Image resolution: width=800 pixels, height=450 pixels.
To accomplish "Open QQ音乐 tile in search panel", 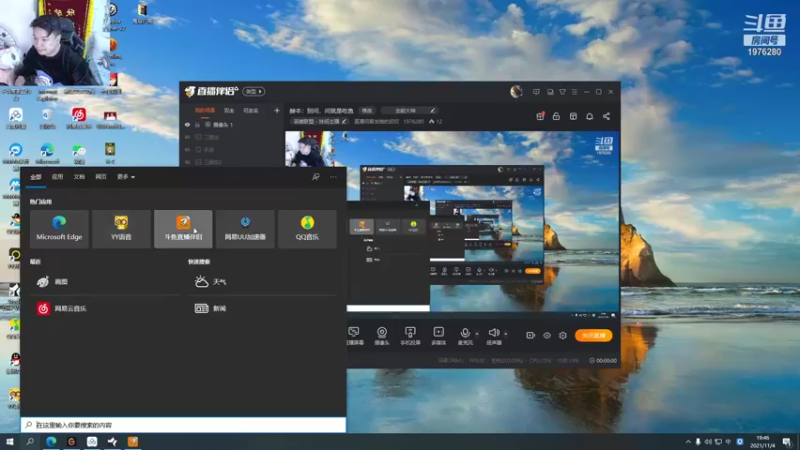I will pyautogui.click(x=307, y=229).
